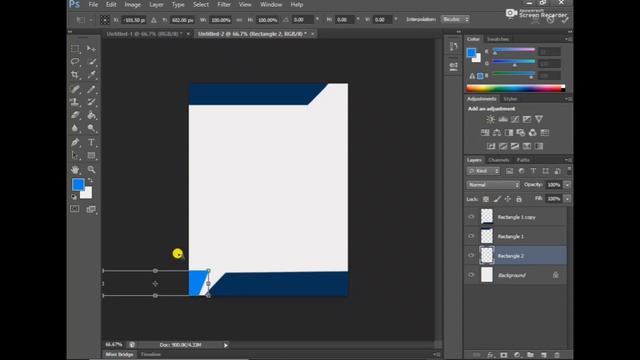The width and height of the screenshot is (640, 360).
Task: Toggle reference point location grid
Action: point(105,20)
